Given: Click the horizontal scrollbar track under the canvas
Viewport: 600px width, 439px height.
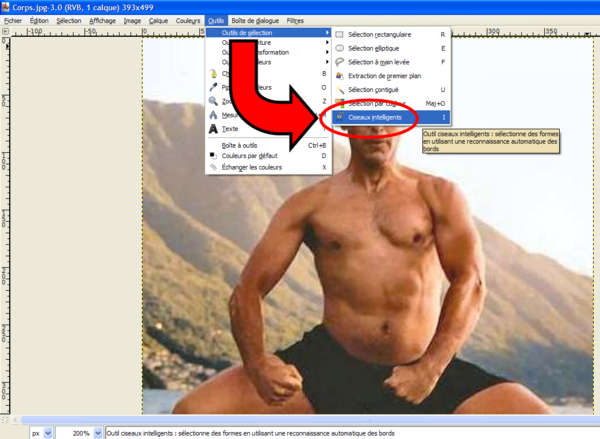Looking at the screenshot, I should click(x=310, y=420).
